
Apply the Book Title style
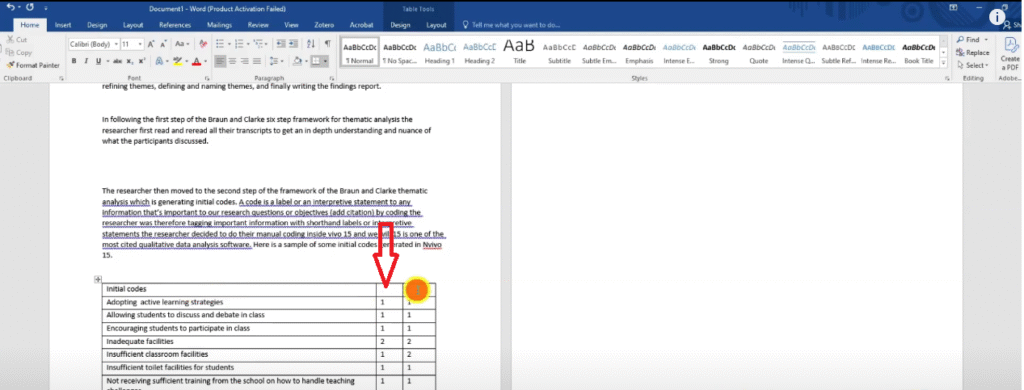coord(918,53)
